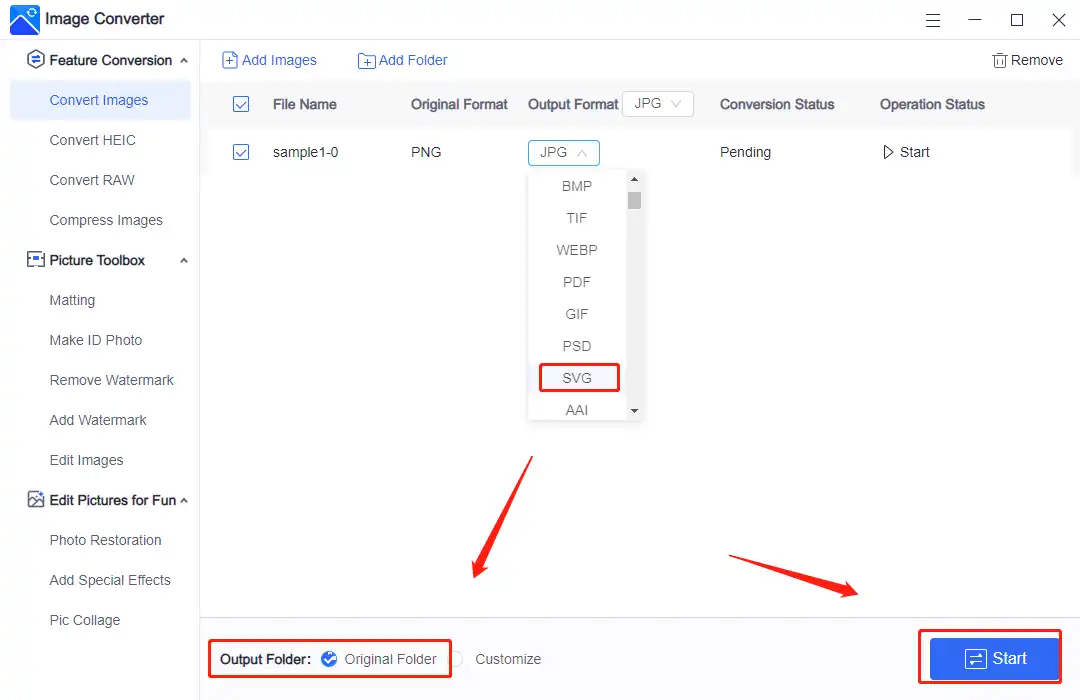The width and height of the screenshot is (1080, 700).
Task: Click the Add Folder icon
Action: pos(366,61)
